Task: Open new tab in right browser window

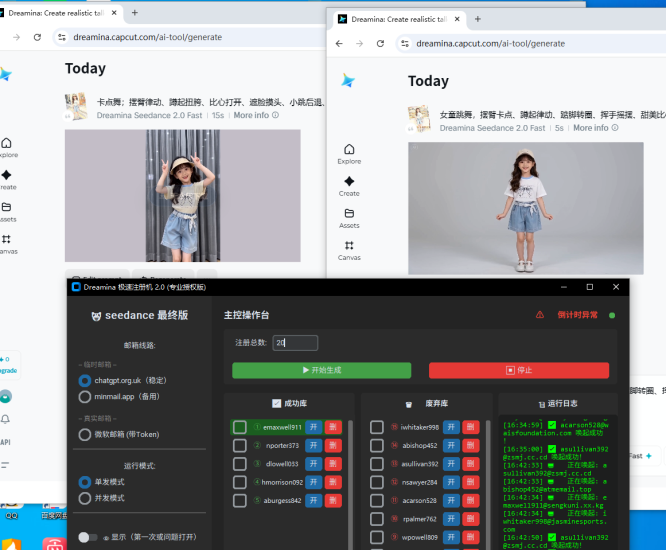Action: pos(477,19)
